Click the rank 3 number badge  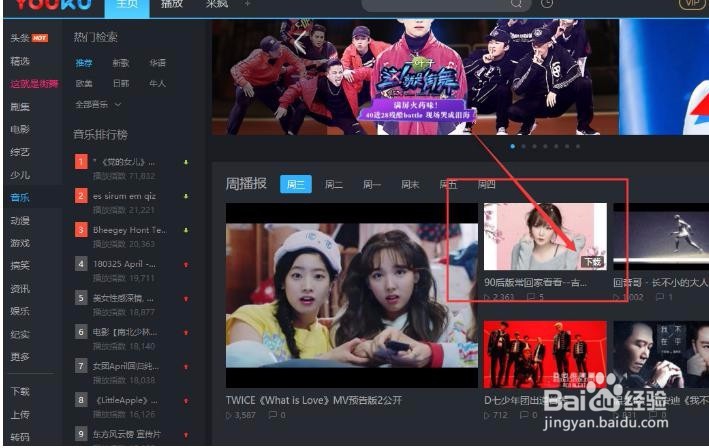[x=81, y=230]
